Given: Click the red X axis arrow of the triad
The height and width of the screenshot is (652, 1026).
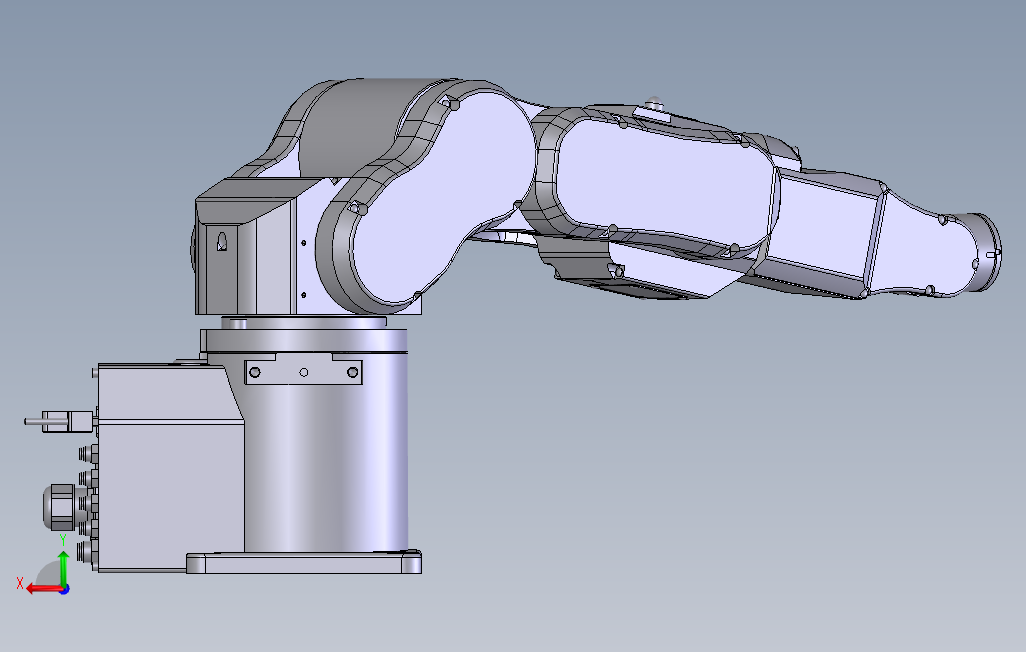Looking at the screenshot, I should point(43,589).
